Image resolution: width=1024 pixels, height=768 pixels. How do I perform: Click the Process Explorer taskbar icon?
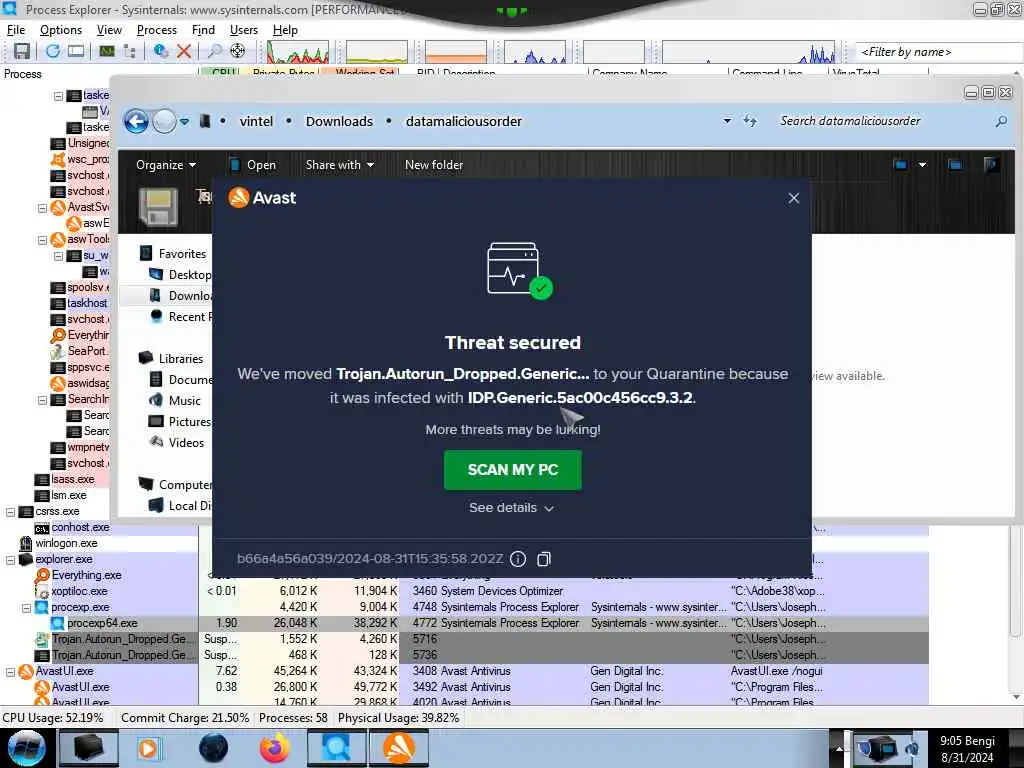pyautogui.click(x=336, y=748)
